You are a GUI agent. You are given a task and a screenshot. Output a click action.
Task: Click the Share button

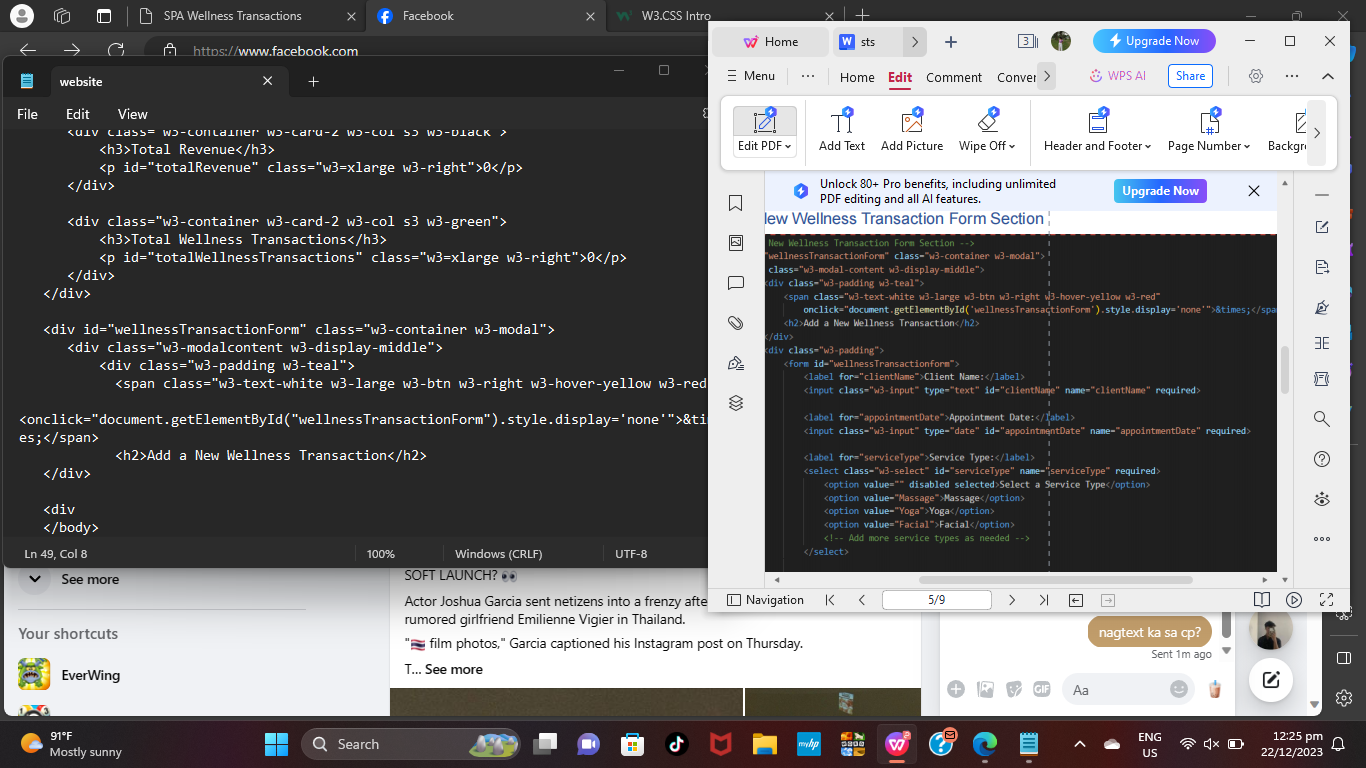[x=1190, y=76]
